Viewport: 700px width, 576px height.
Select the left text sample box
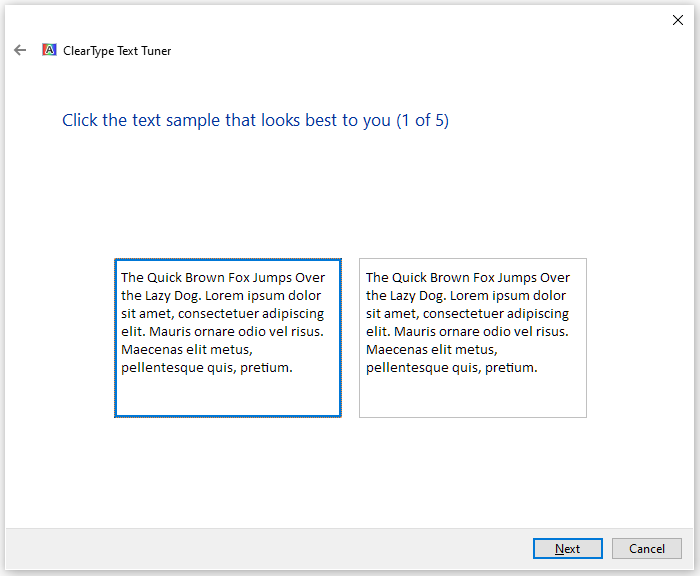228,338
